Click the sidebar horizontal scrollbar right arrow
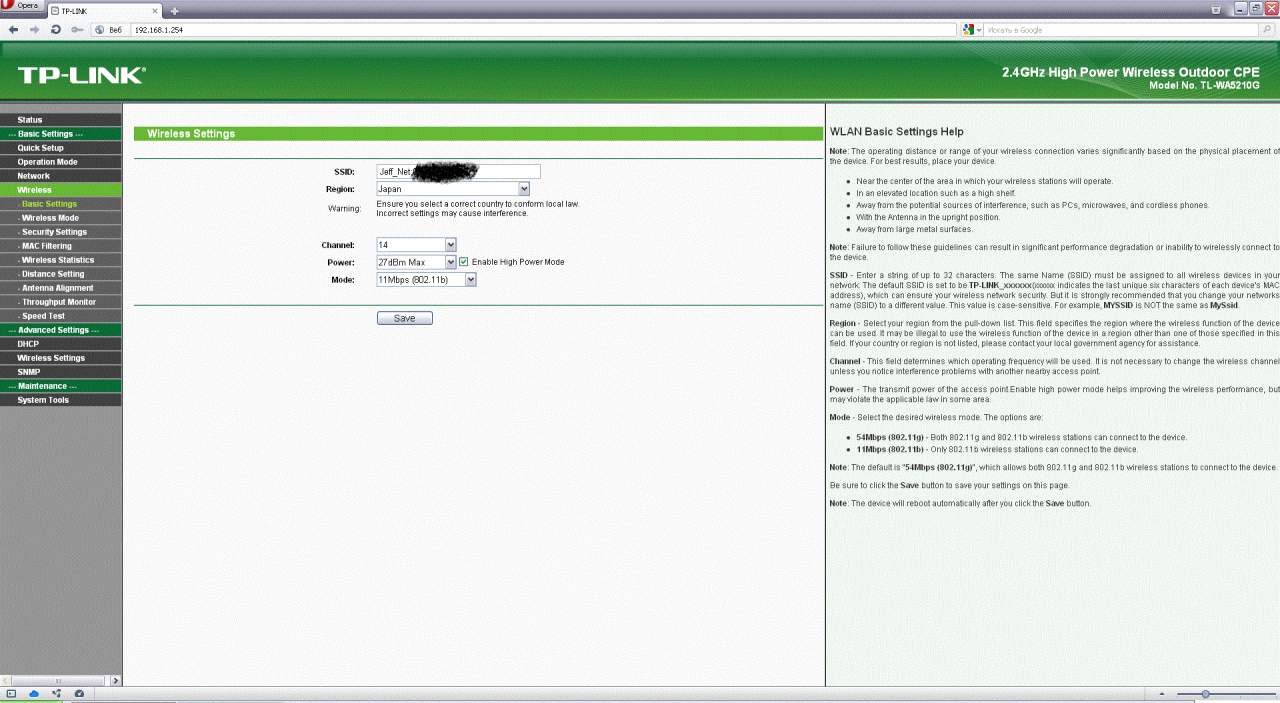The image size is (1280, 703). pos(116,680)
